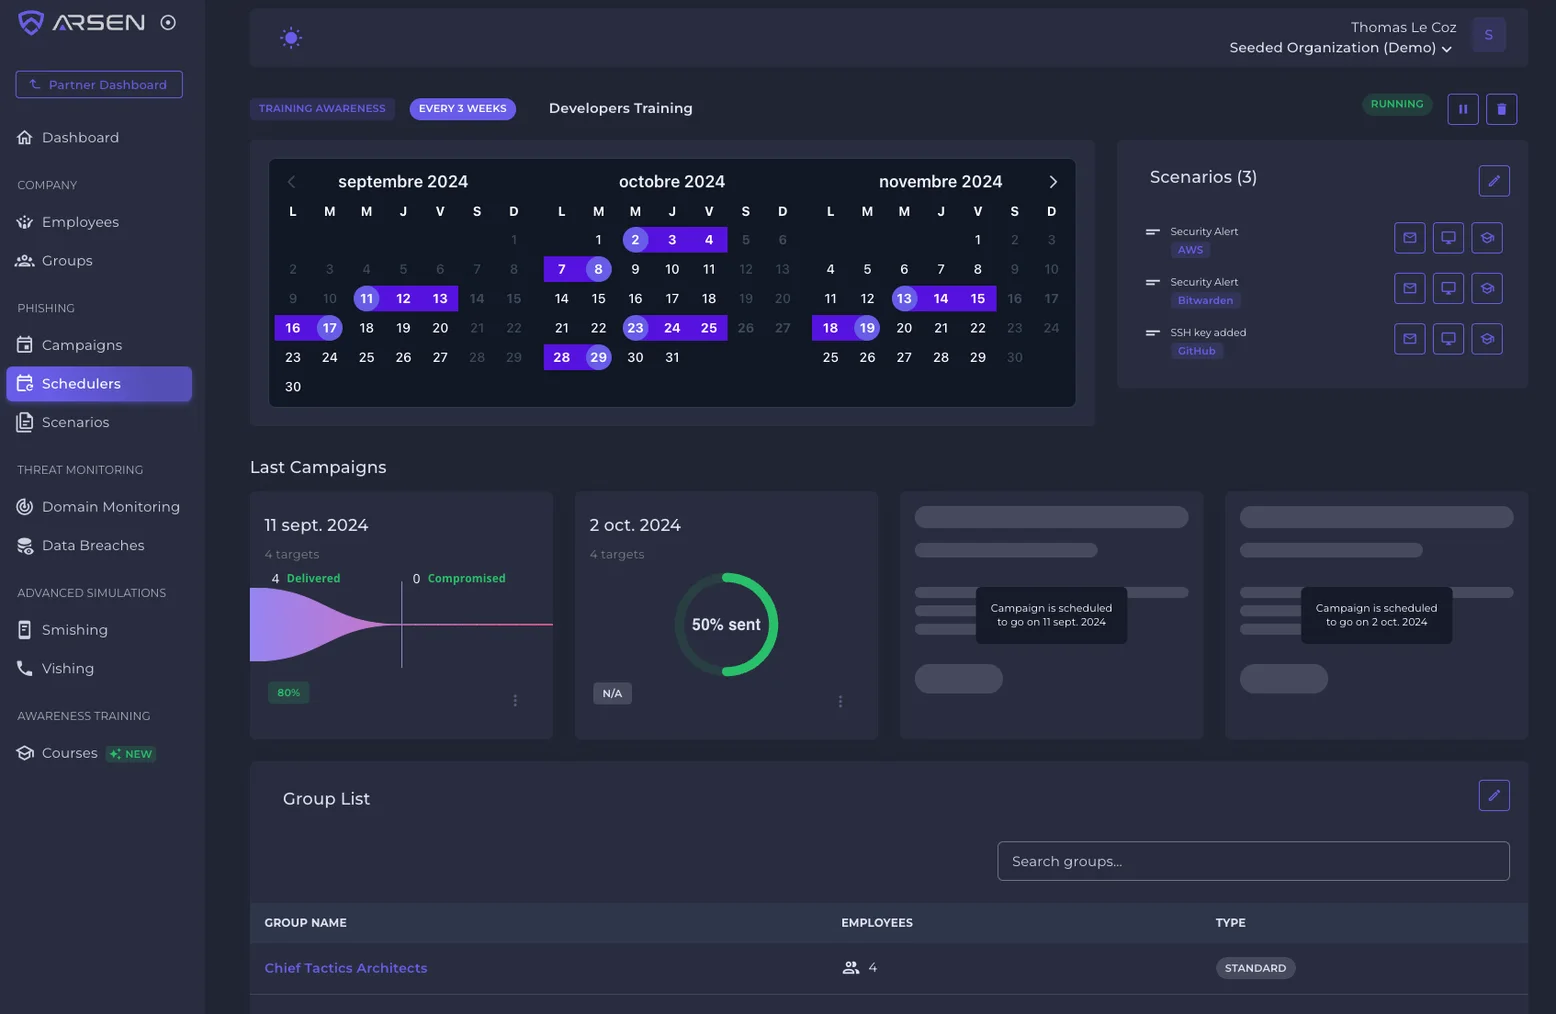The image size is (1556, 1014).
Task: Edit Scenarios with the pencil icon
Action: [x=1494, y=181]
